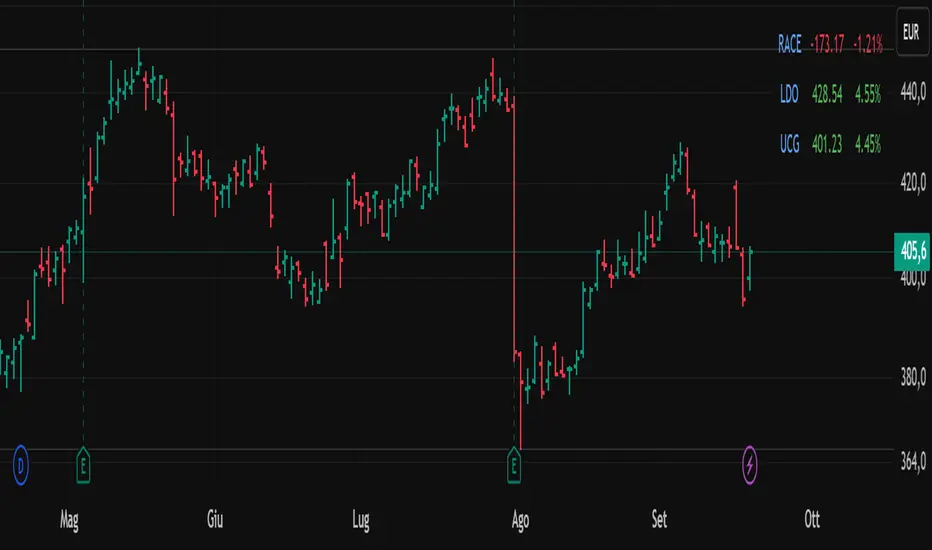The height and width of the screenshot is (550, 932).
Task: Select the LDO comparison symbol label
Action: (x=789, y=94)
